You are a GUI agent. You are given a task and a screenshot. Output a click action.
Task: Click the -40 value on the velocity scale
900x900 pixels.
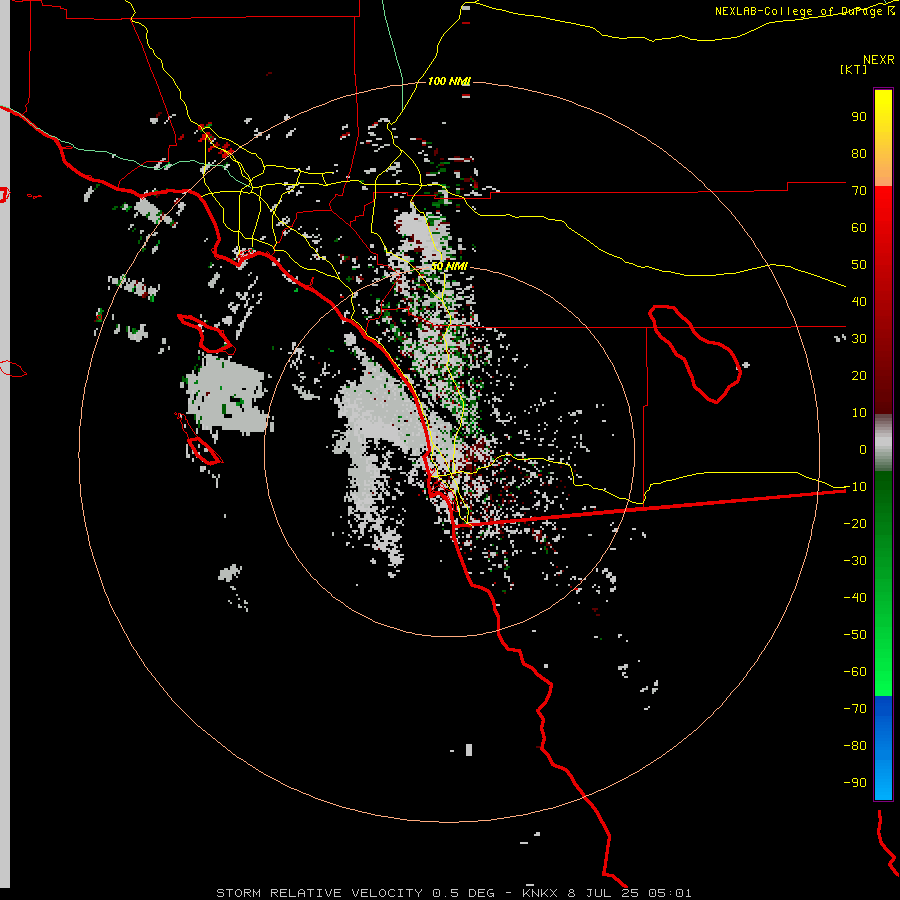click(855, 598)
